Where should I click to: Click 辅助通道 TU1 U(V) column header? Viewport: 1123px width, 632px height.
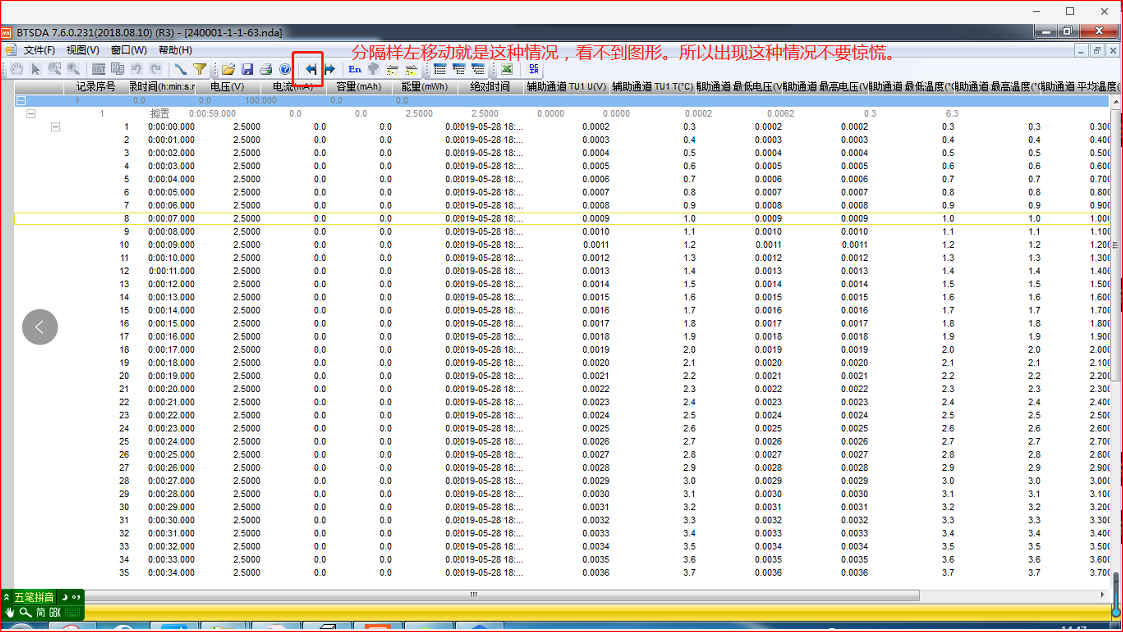coord(566,86)
